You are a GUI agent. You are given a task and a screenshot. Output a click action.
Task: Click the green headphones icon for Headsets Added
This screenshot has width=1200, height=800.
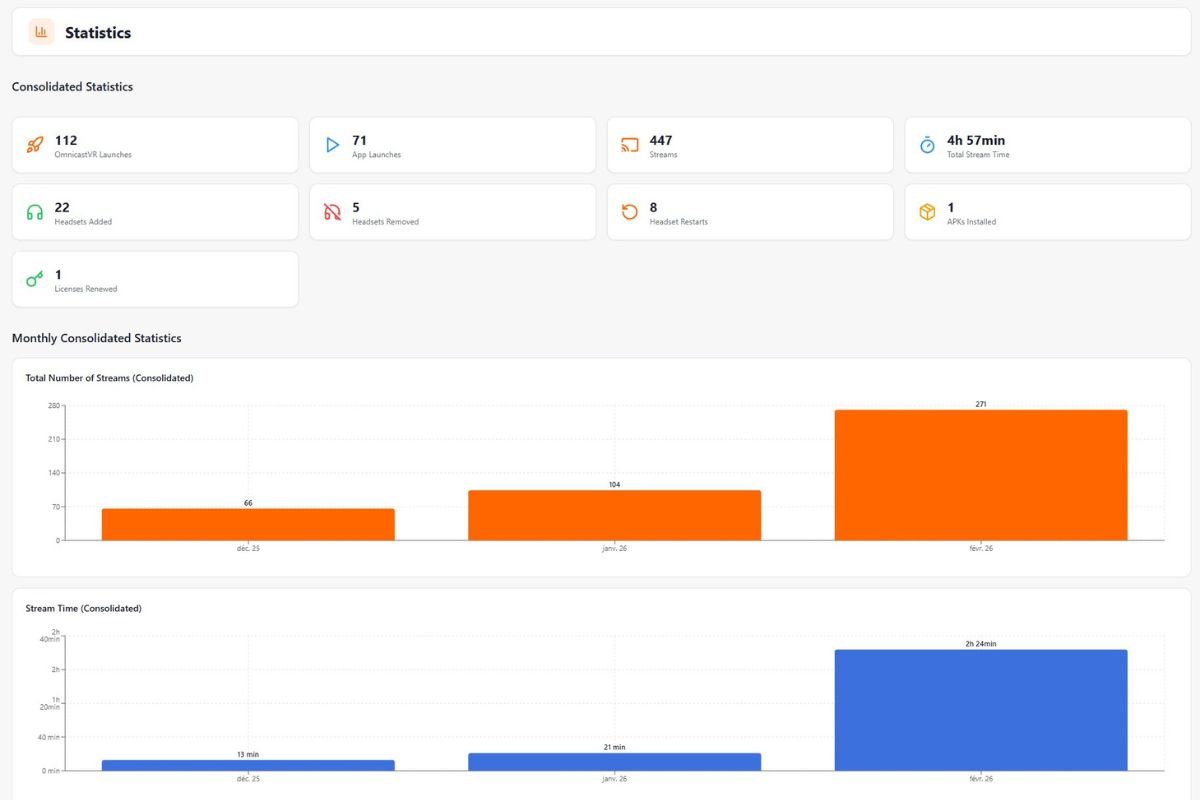pos(35,212)
